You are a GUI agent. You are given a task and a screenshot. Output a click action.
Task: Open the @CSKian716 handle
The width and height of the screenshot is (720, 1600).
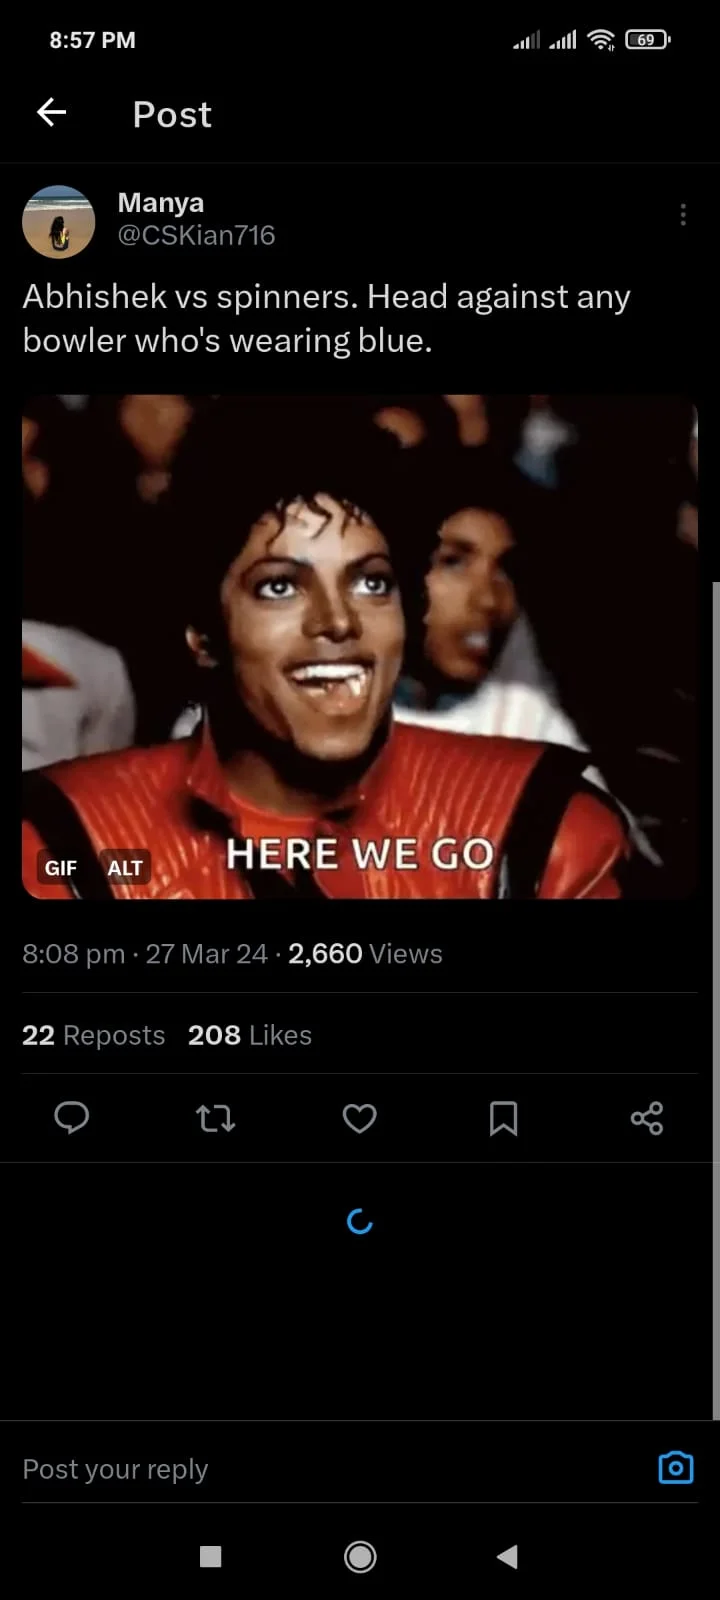tap(196, 235)
